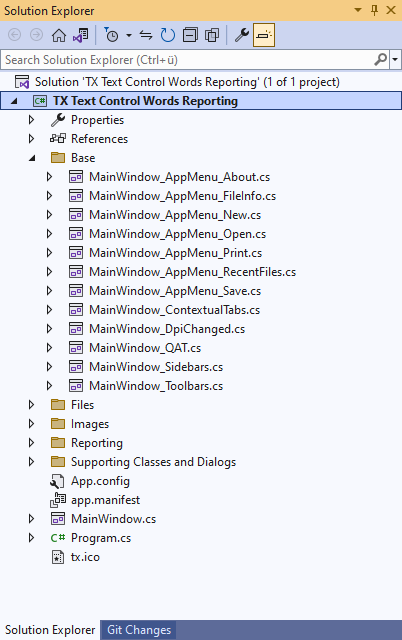Click the Home icon in toolbar

(x=59, y=35)
